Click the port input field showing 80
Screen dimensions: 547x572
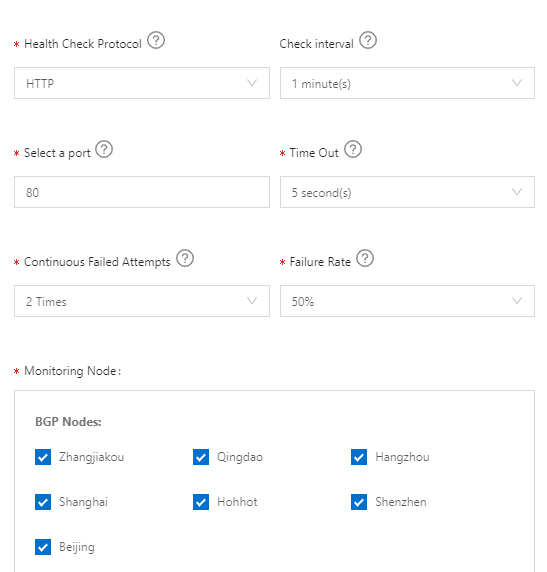(x=142, y=192)
